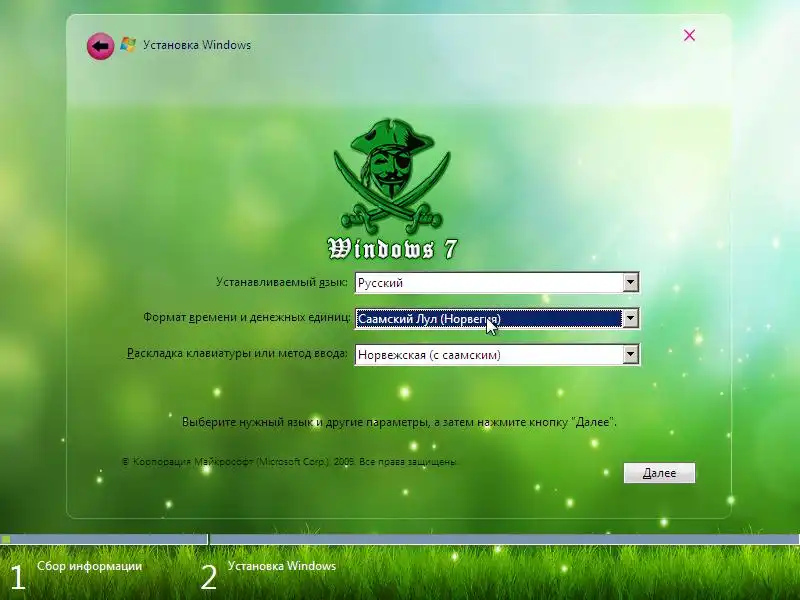Click the Выберите нужный язык instruction text
This screenshot has height=600, width=800.
[x=399, y=422]
